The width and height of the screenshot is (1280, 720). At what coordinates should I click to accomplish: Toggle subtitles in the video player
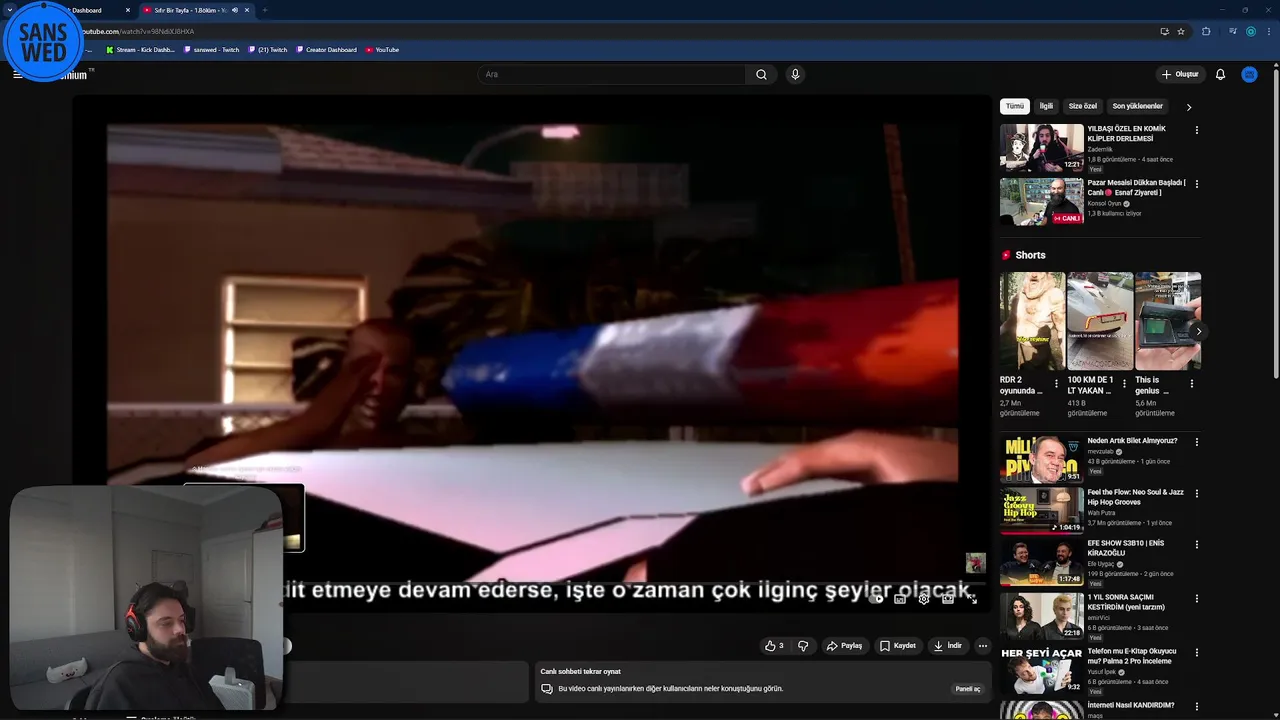(900, 599)
